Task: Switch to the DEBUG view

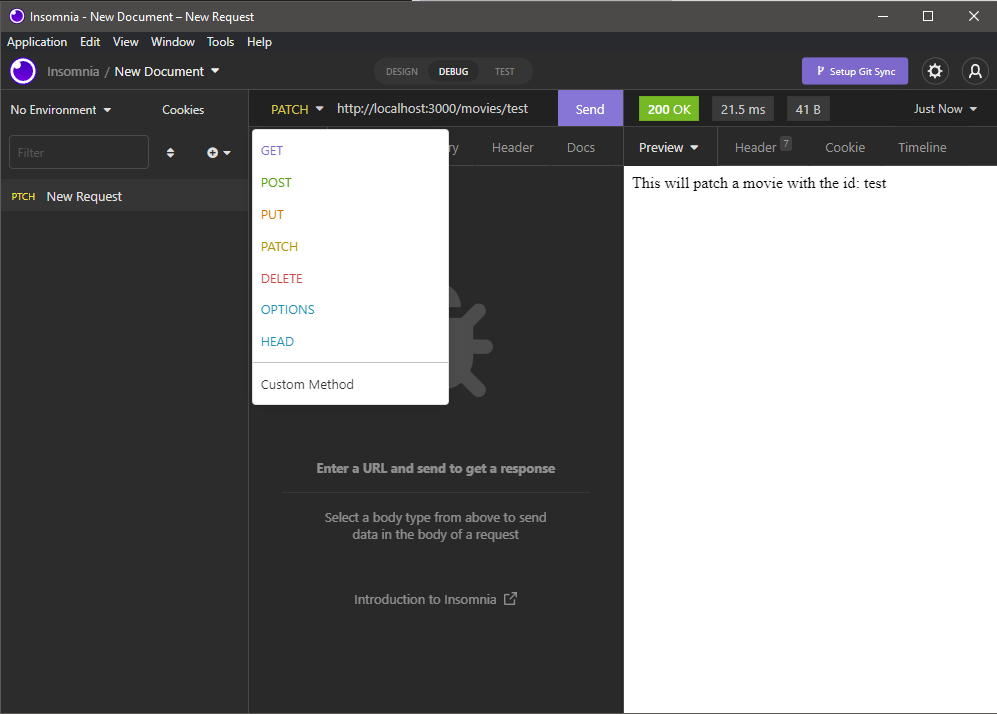Action: [x=453, y=71]
